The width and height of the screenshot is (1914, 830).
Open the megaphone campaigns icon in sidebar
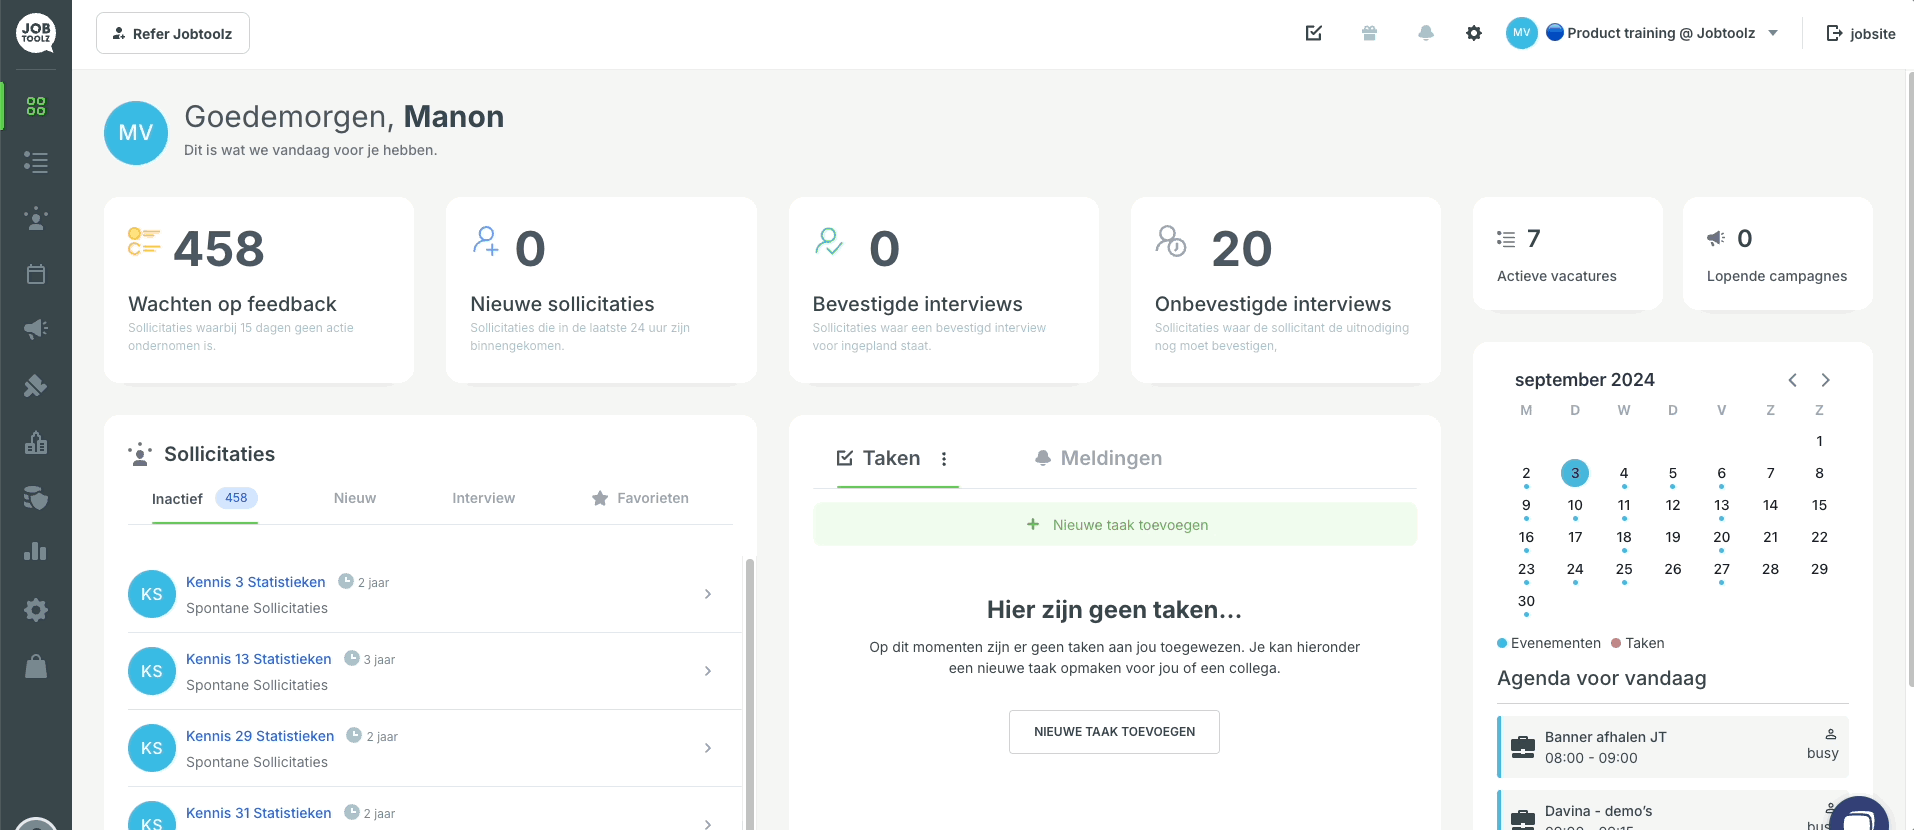click(x=36, y=329)
